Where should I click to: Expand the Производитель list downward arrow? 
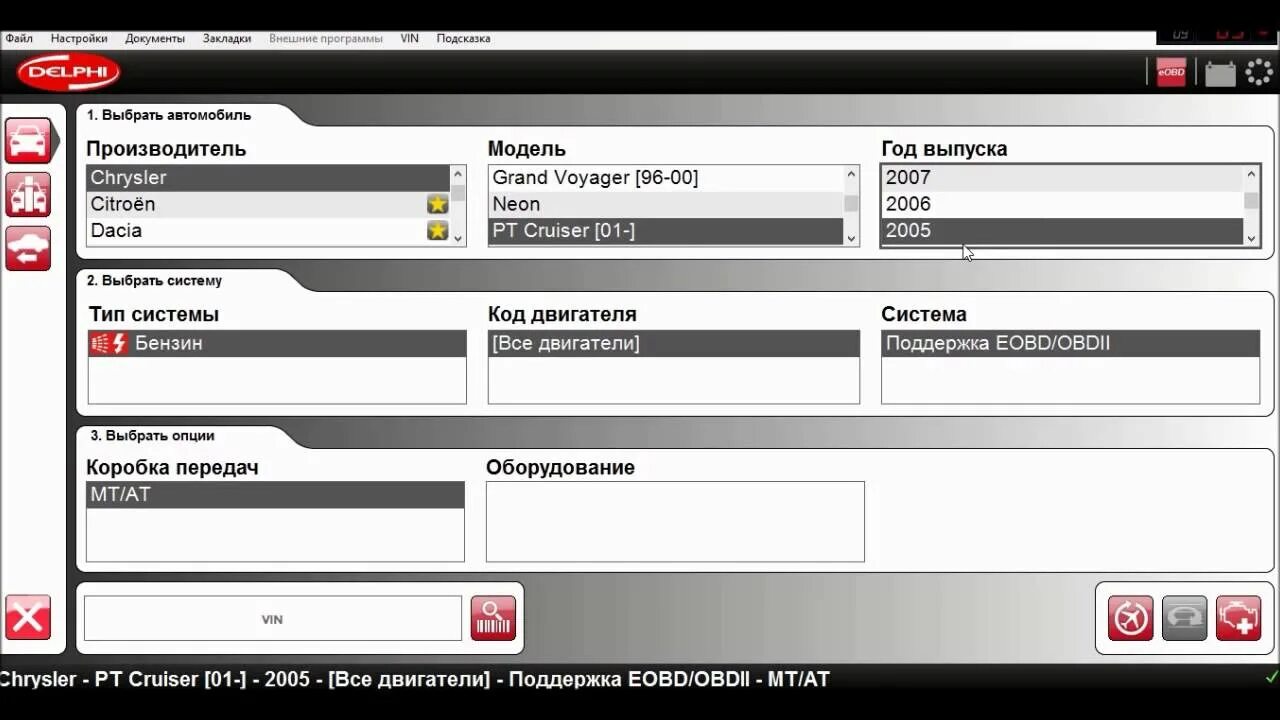tap(458, 239)
